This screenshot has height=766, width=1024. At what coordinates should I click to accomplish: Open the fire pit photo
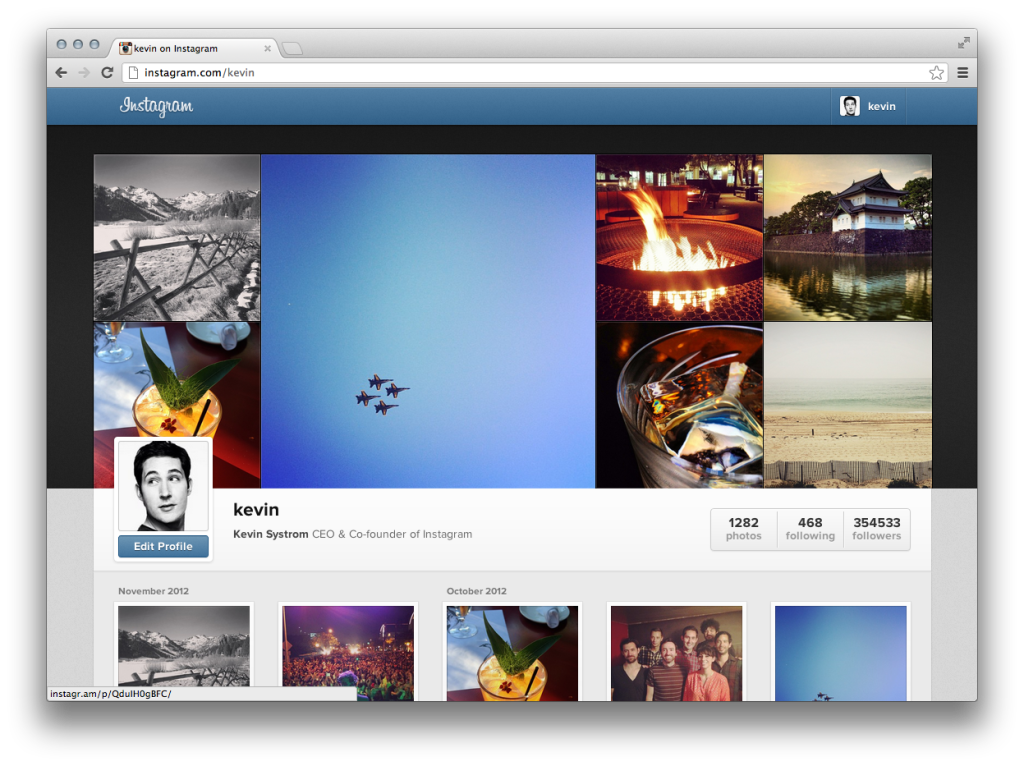coord(679,237)
